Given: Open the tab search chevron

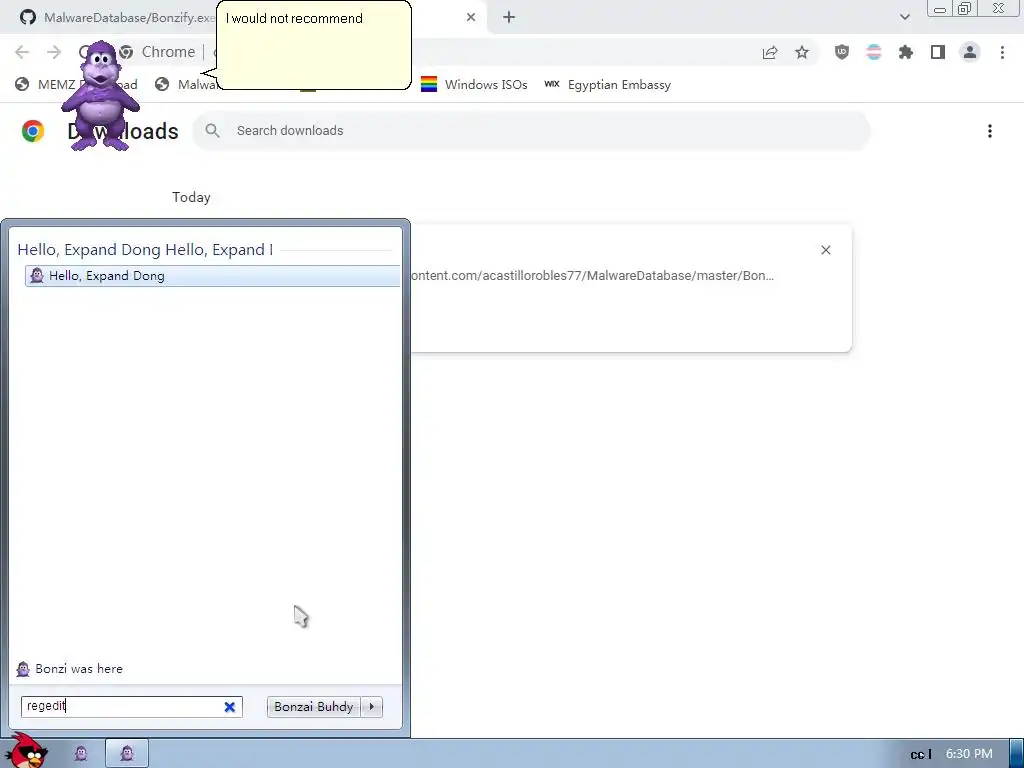Looking at the screenshot, I should 904,17.
